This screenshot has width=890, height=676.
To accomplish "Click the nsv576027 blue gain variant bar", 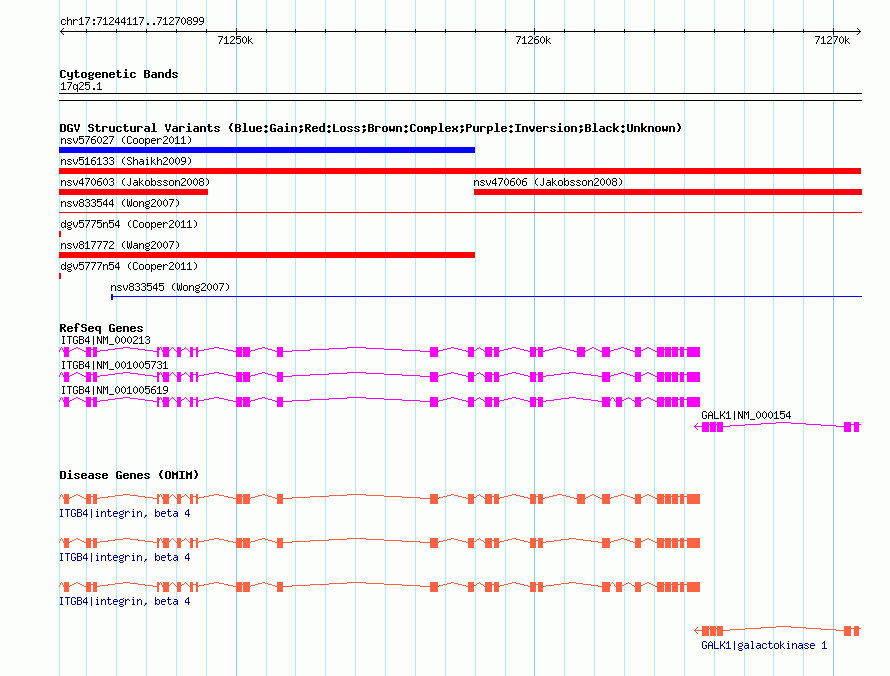I will [267, 150].
